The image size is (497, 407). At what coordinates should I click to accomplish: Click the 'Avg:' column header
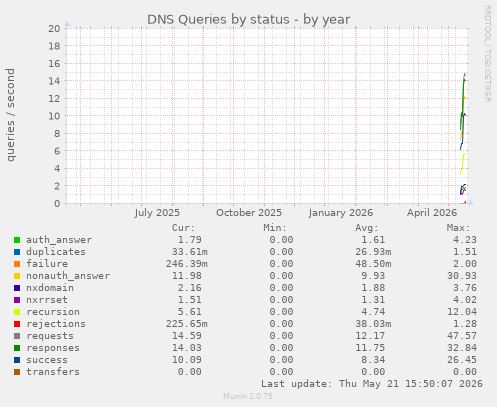[x=367, y=228]
